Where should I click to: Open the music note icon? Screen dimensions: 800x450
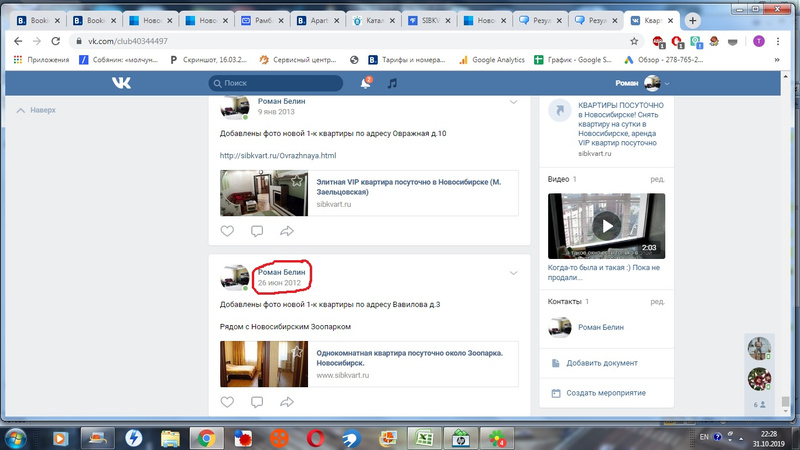pyautogui.click(x=393, y=83)
